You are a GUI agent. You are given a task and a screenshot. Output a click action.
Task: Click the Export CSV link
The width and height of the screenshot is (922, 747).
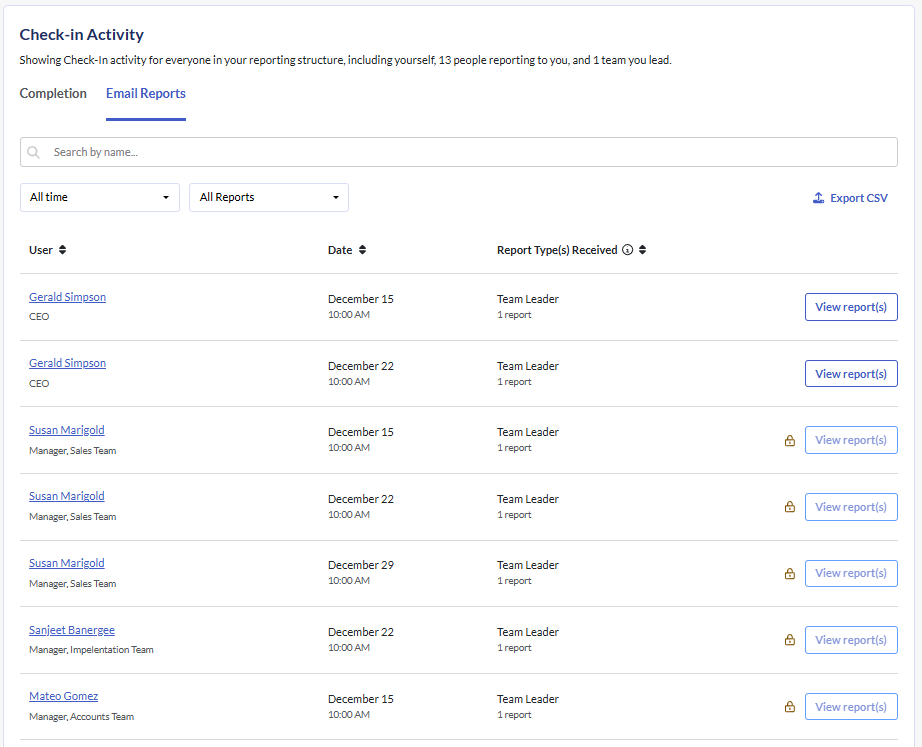(x=858, y=198)
